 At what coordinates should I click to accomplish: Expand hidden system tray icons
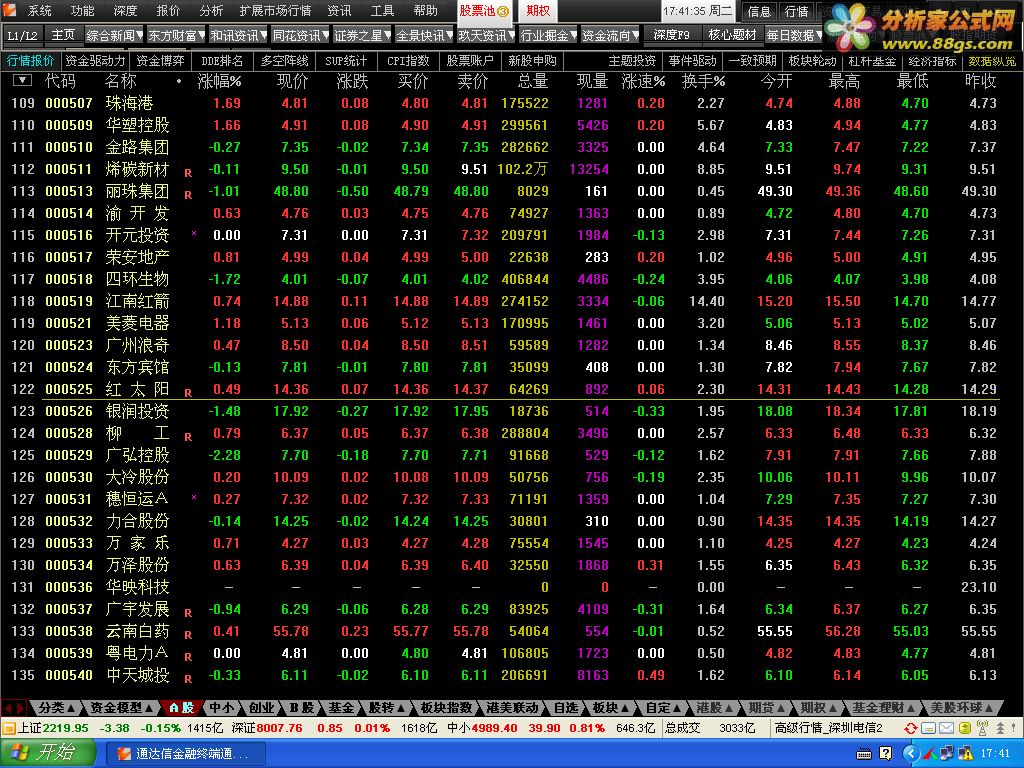910,753
